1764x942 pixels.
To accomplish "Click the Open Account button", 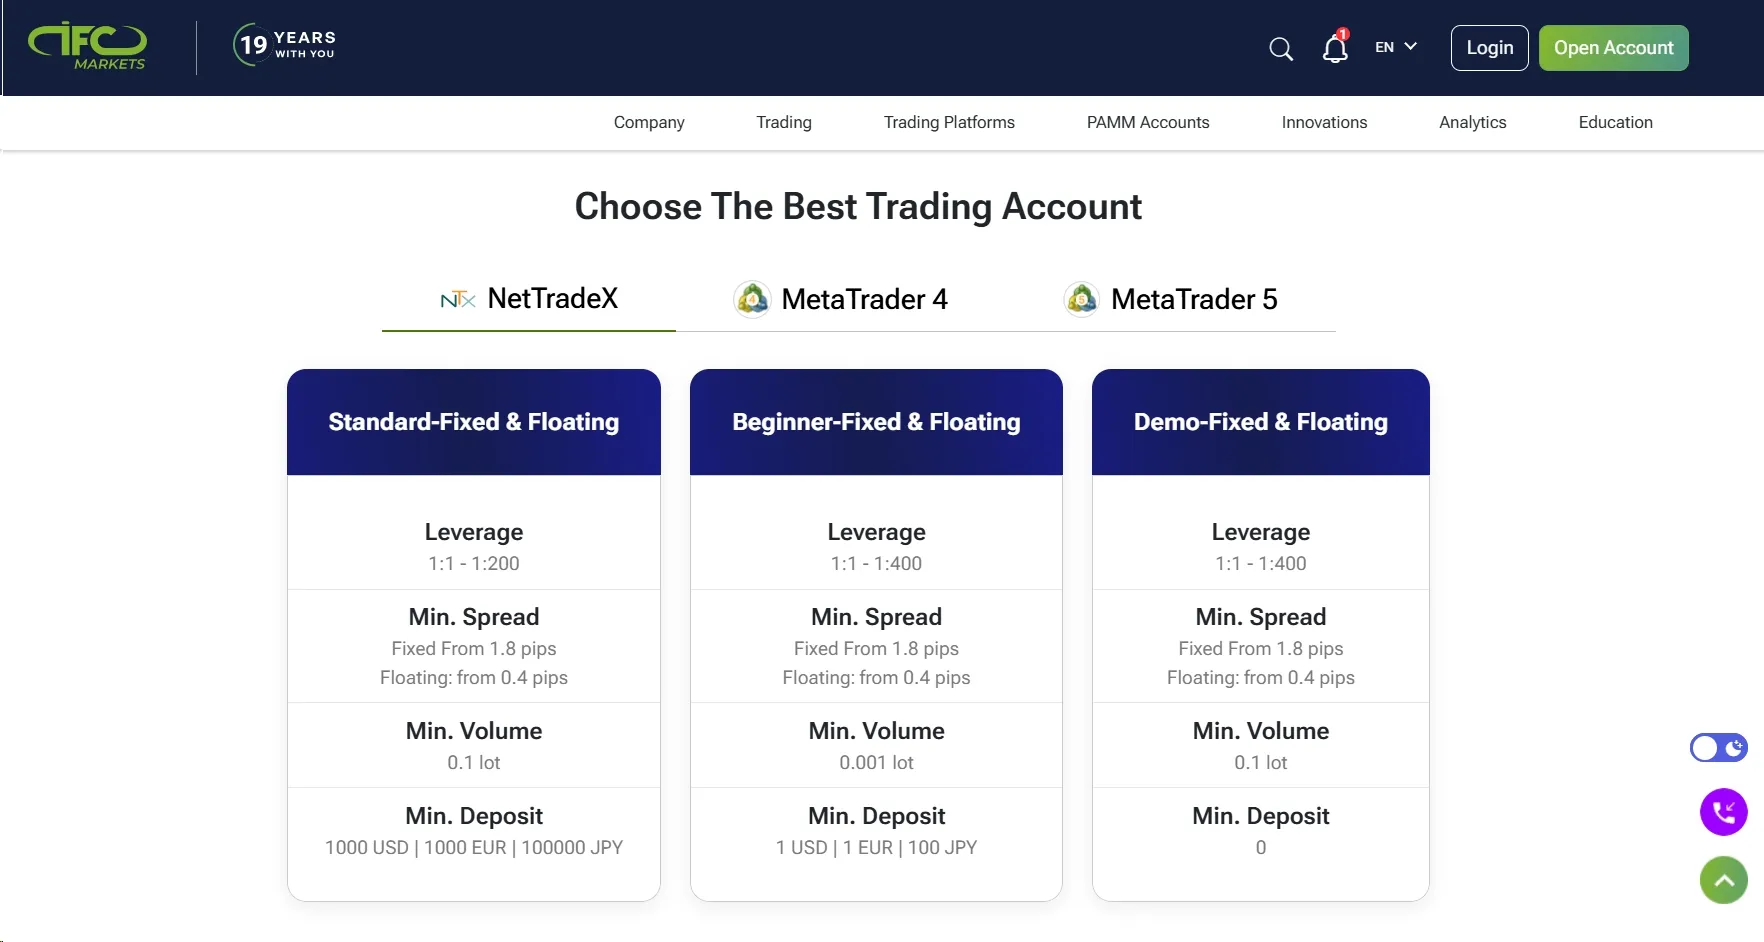I will click(x=1614, y=48).
